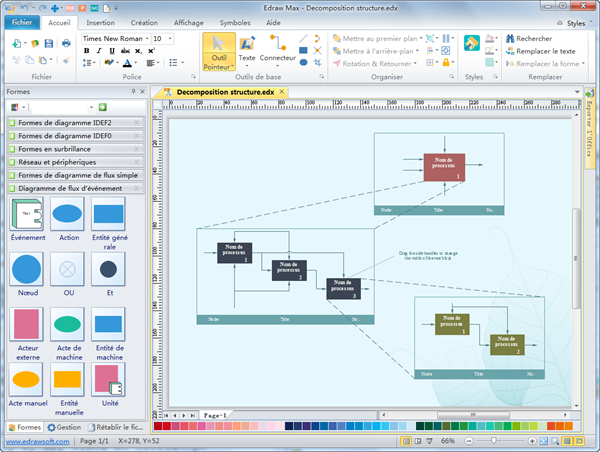This screenshot has height=452, width=600.
Task: Select the Connecteur tool
Action: click(x=278, y=50)
